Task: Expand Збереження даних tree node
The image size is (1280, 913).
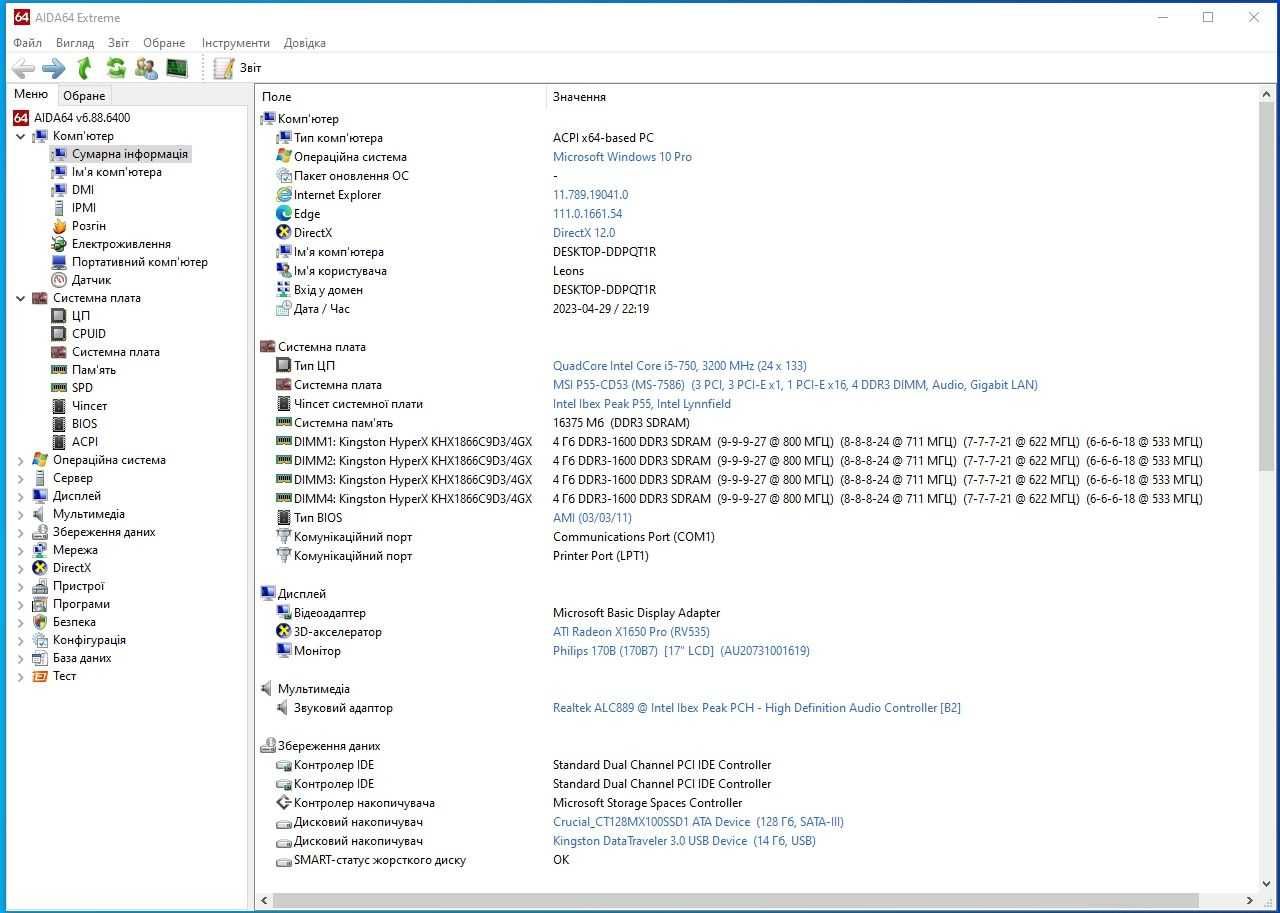Action: [21, 532]
